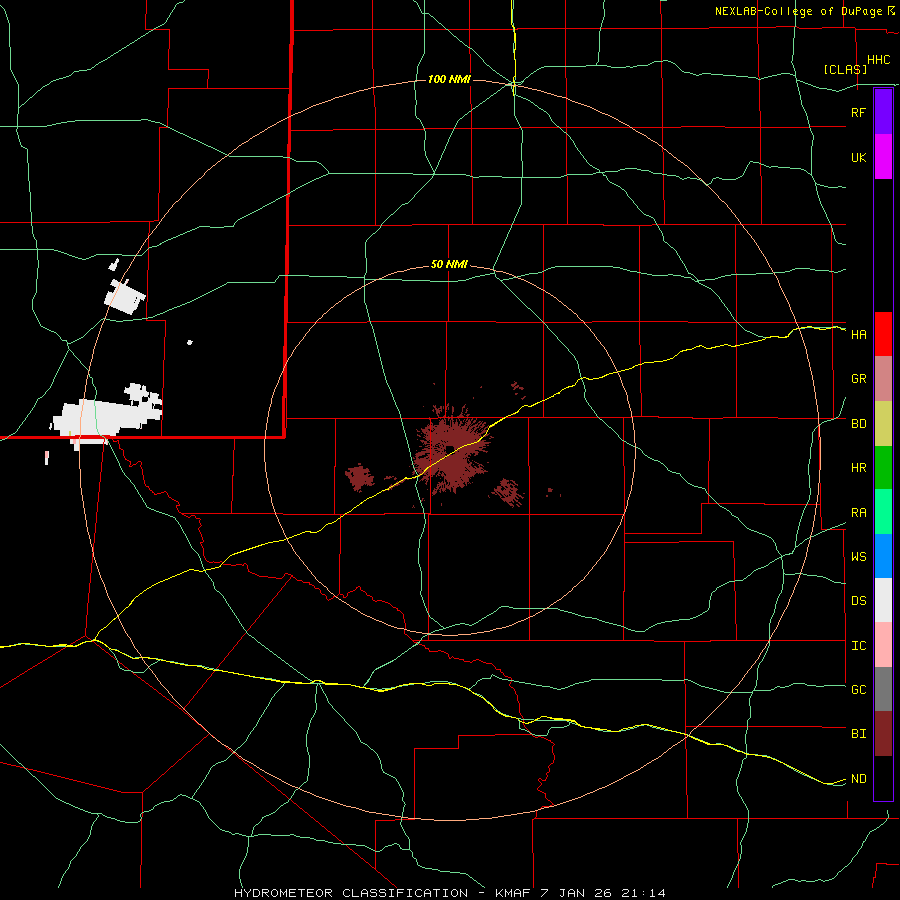This screenshot has width=900, height=900.
Task: Click the Hydrometeor Classification KMAF title caption
Action: coord(449,893)
